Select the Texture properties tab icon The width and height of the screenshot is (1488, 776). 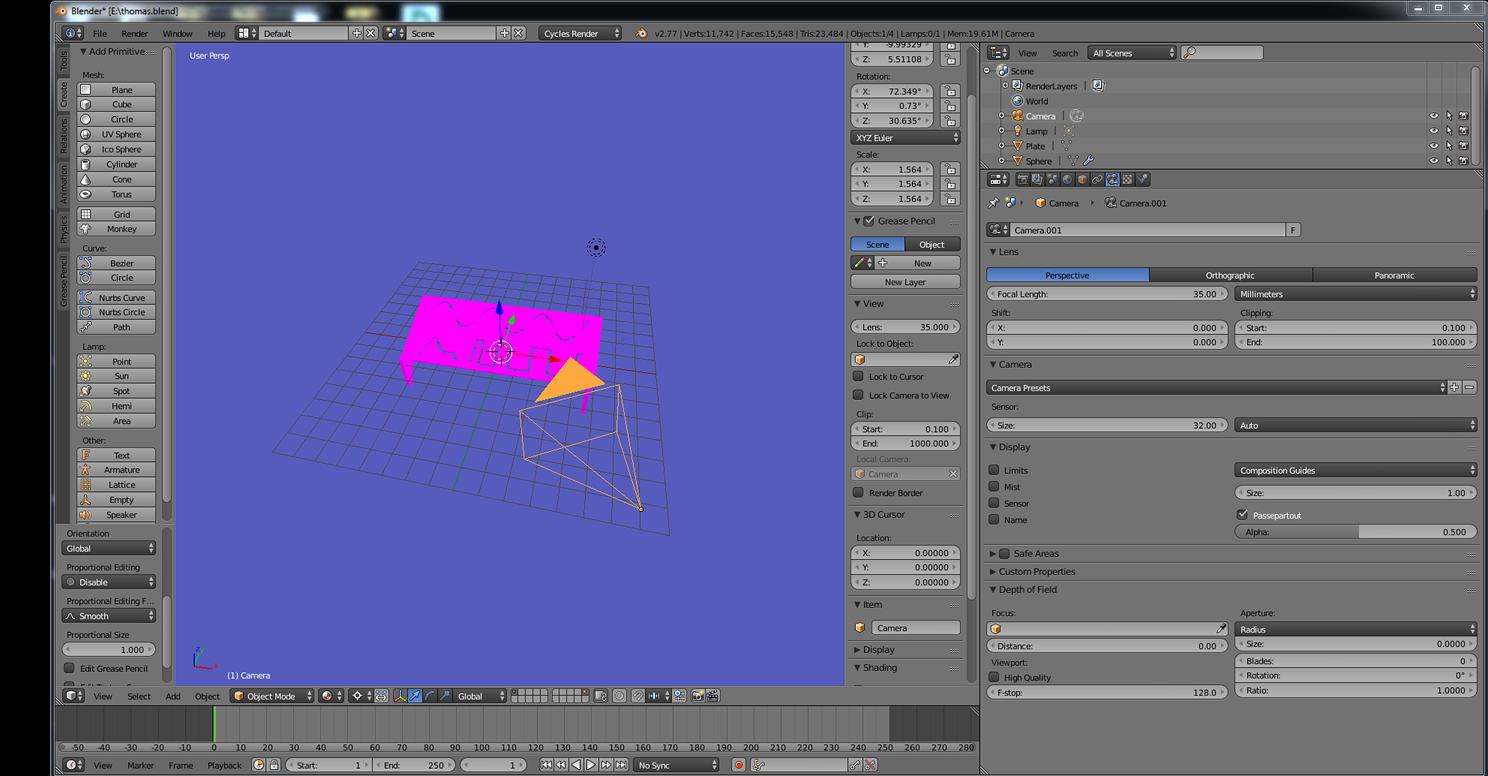(1127, 180)
